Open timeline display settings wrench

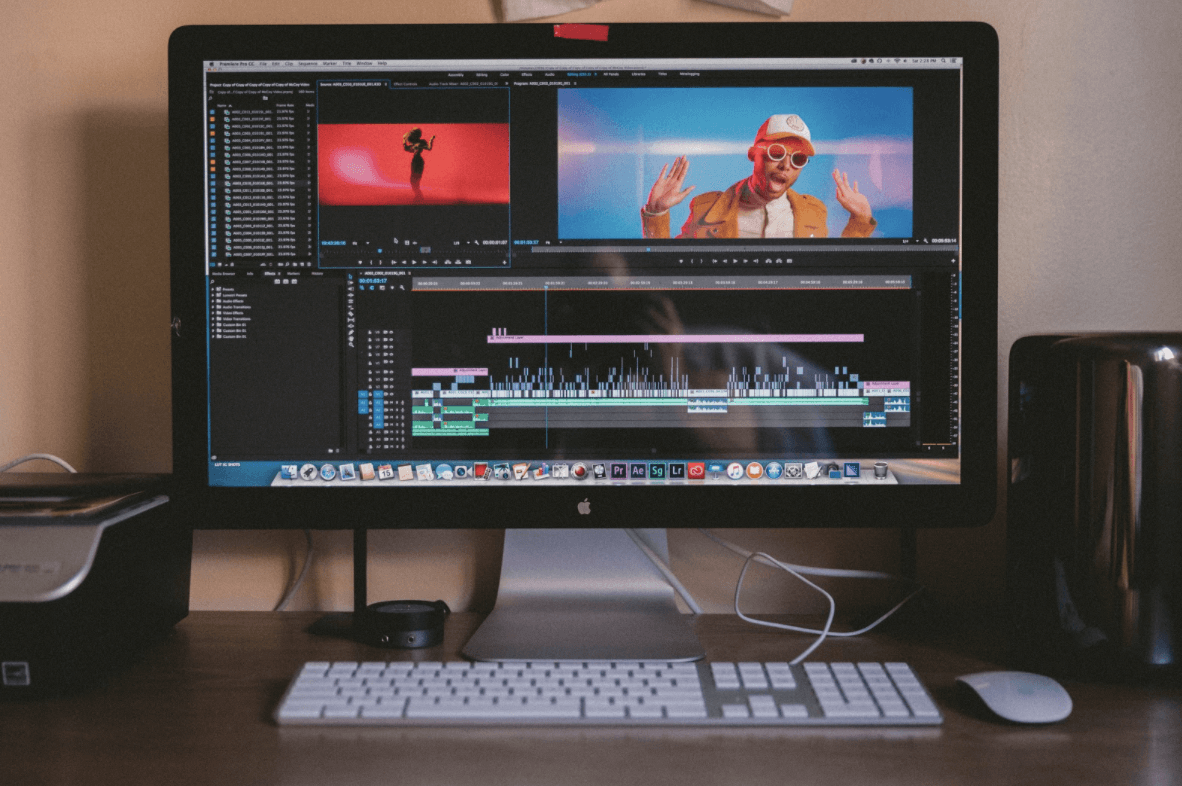point(402,288)
